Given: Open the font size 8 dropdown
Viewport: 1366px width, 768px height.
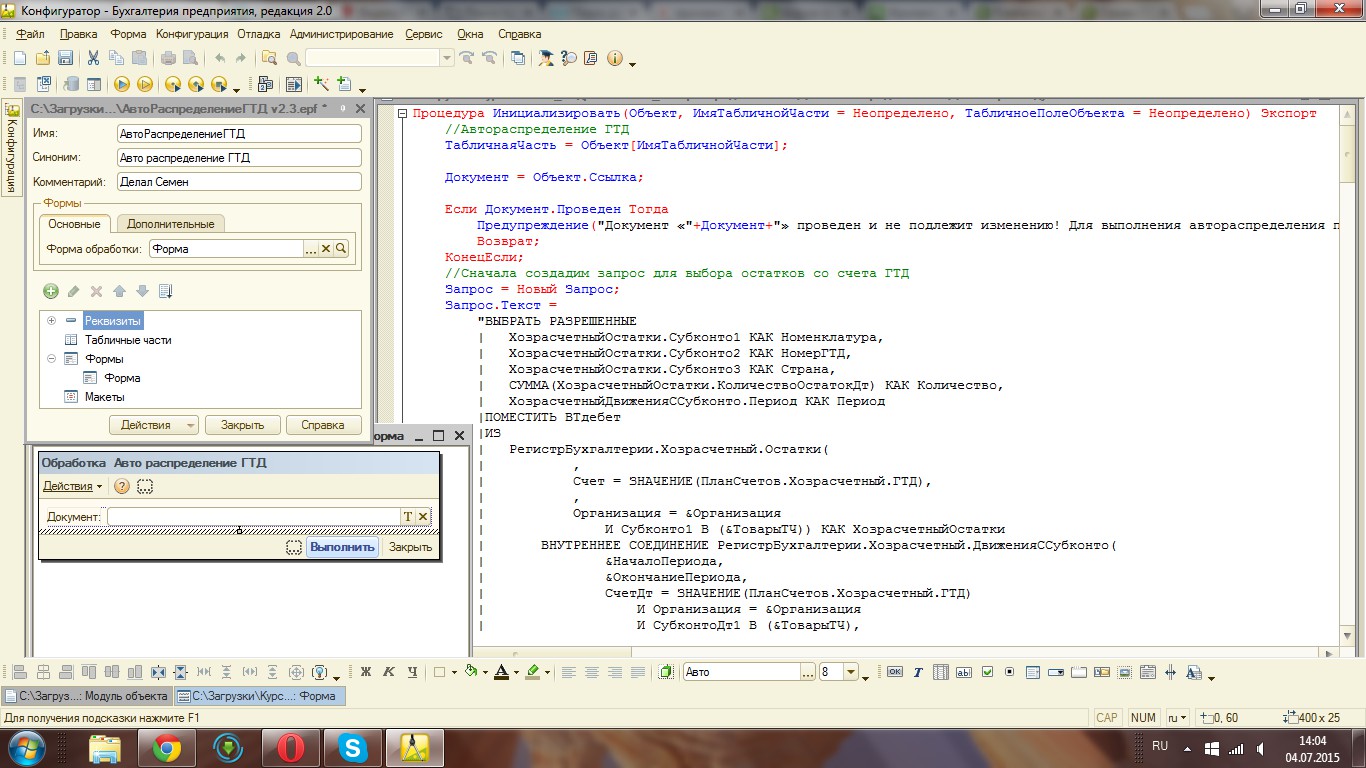Looking at the screenshot, I should click(x=852, y=672).
